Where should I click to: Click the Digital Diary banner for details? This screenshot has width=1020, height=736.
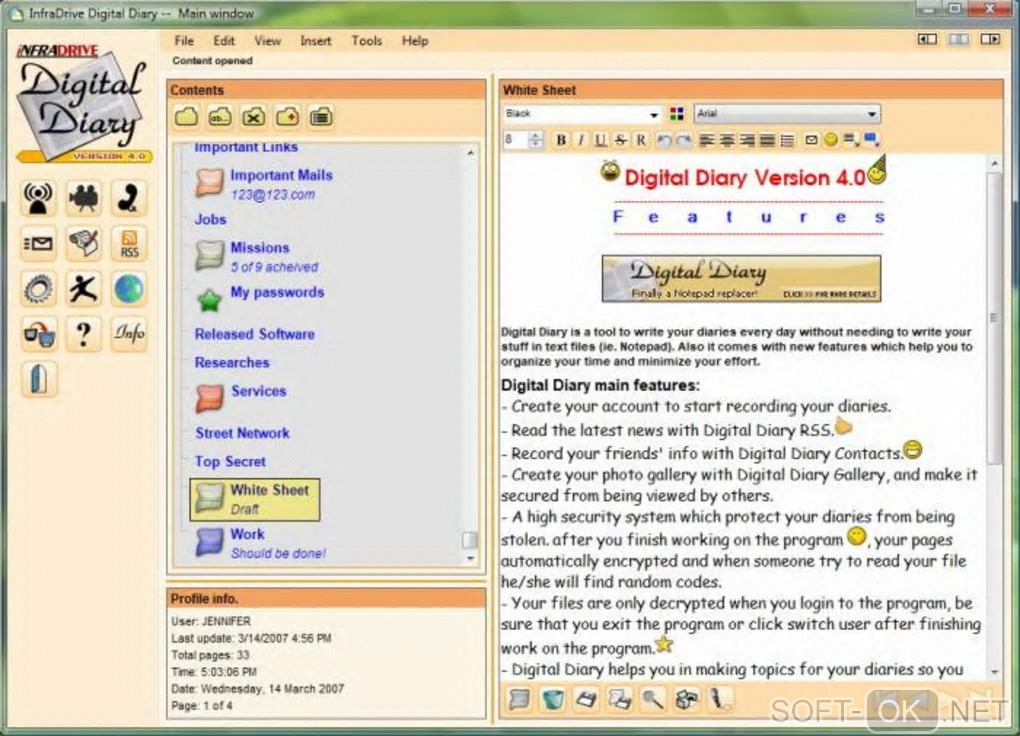pyautogui.click(x=741, y=279)
